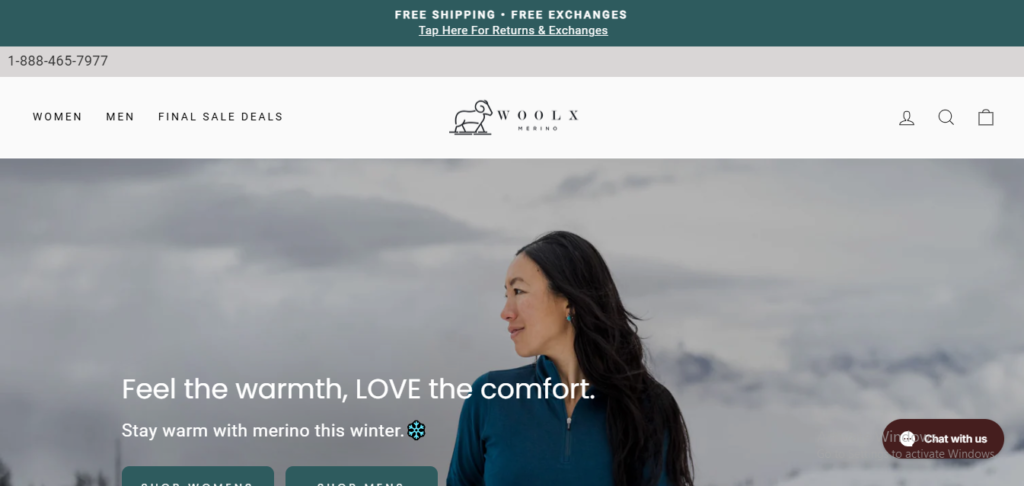Tap Here For Returns & Exchanges link

pos(513,31)
